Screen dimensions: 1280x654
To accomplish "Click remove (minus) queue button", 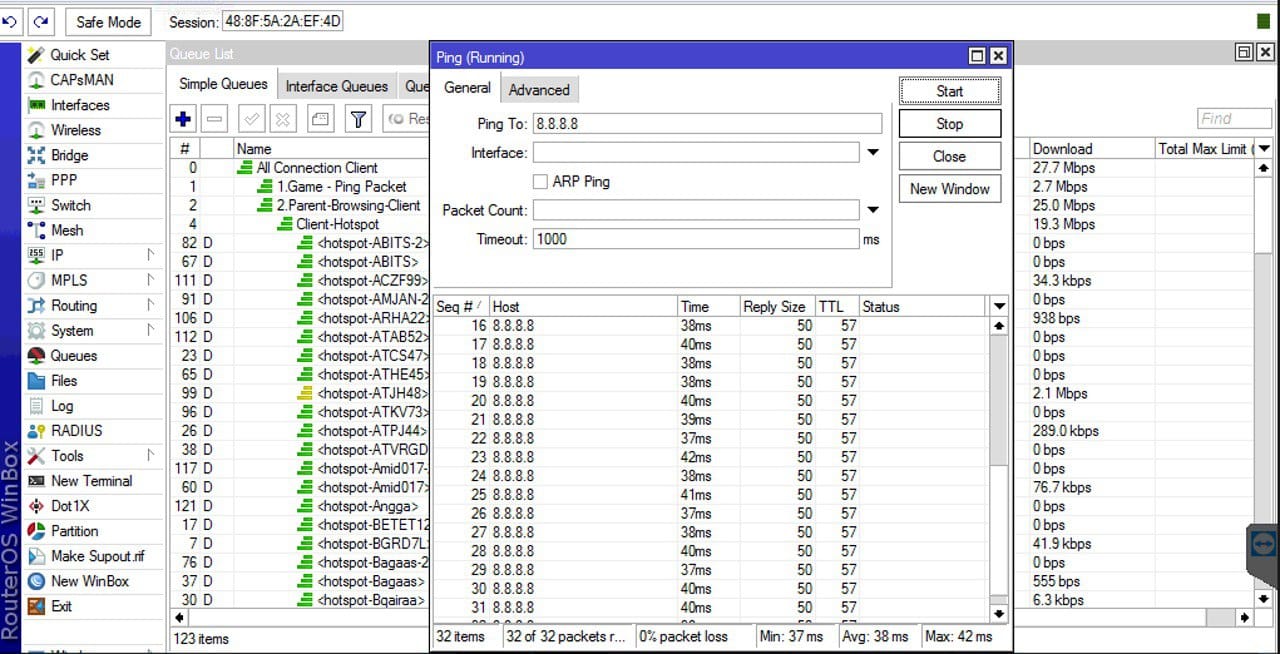I will click(x=214, y=119).
